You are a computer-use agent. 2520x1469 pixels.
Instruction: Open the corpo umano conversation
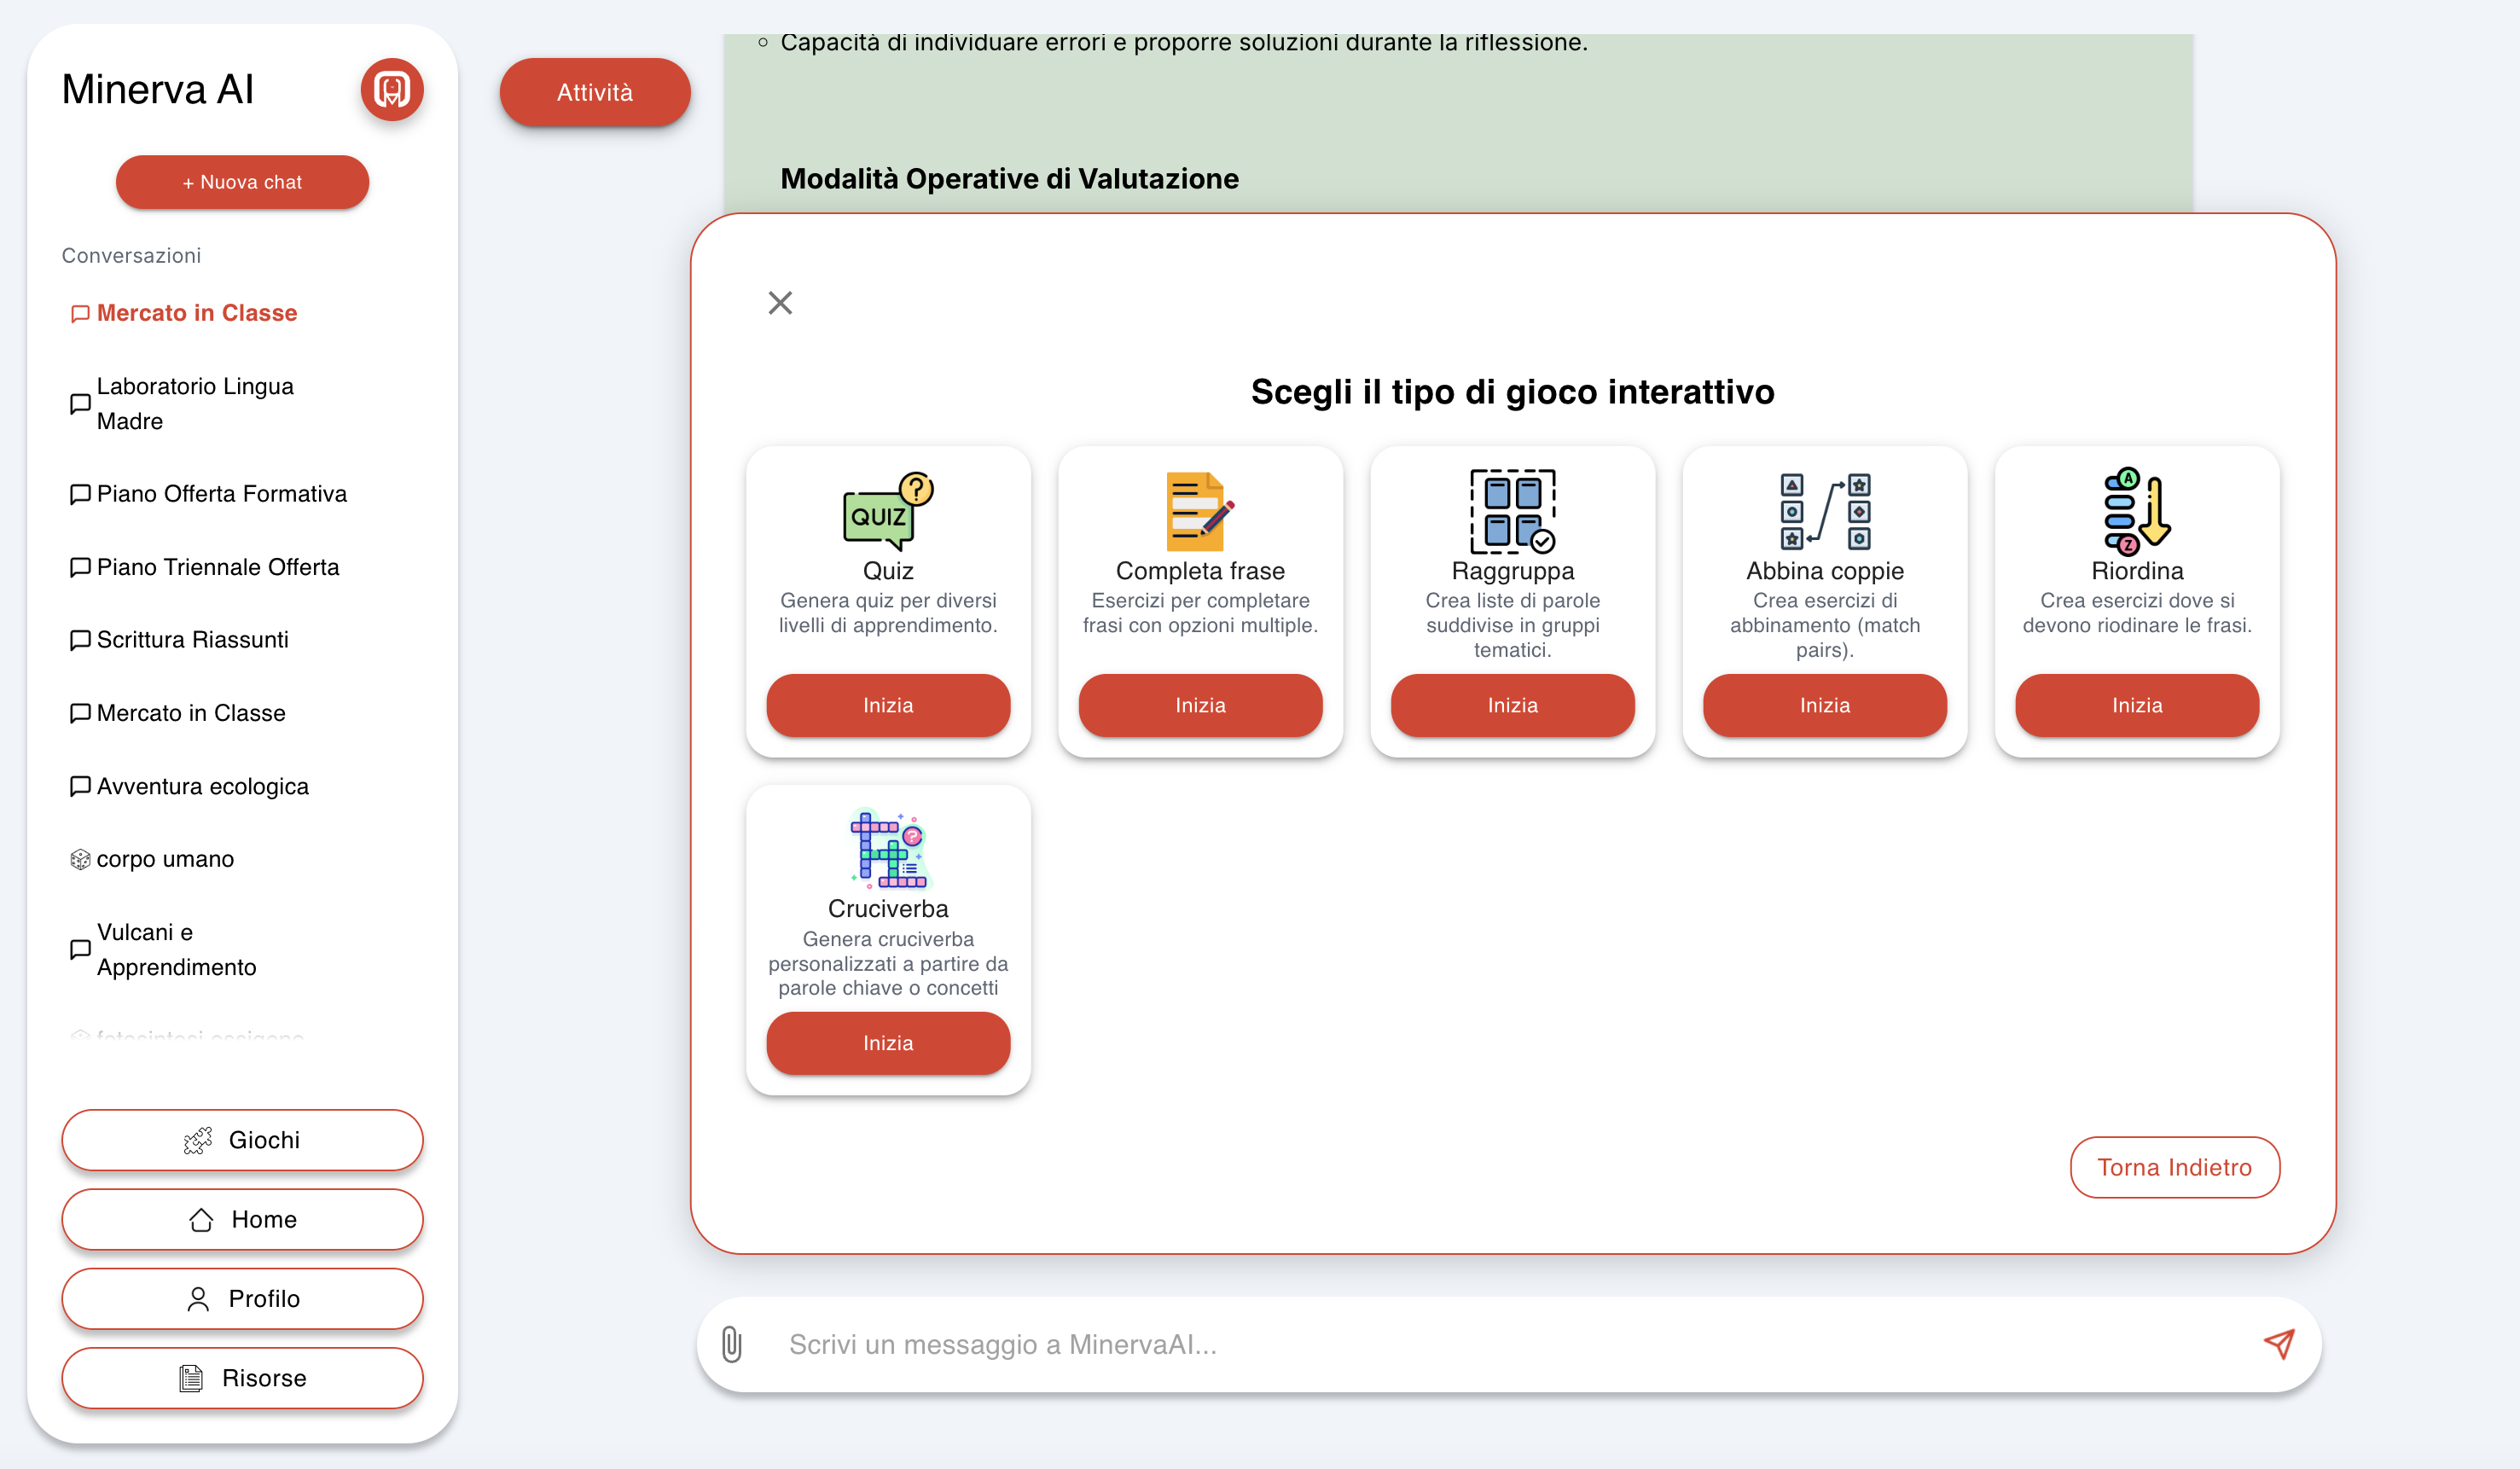[x=165, y=859]
